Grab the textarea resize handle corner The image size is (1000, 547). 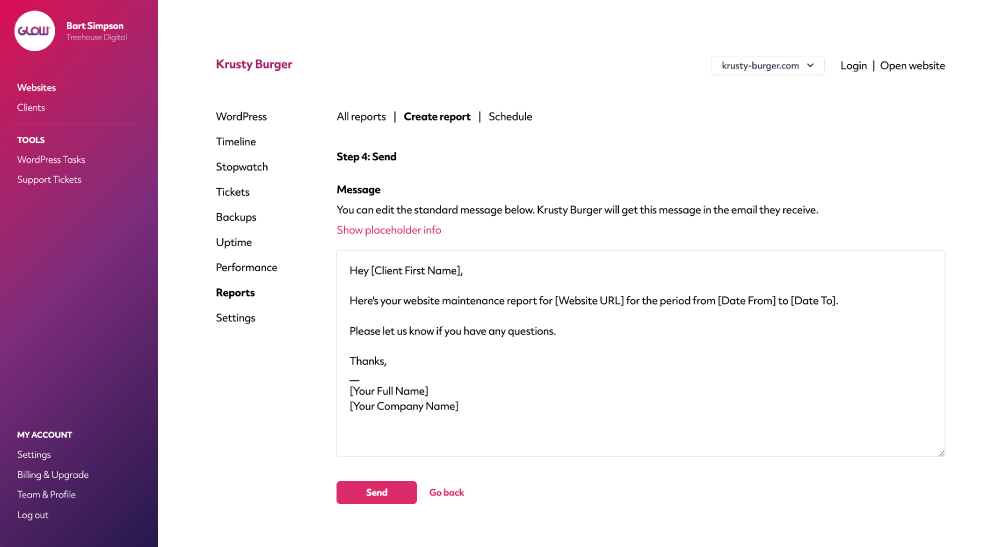[941, 453]
